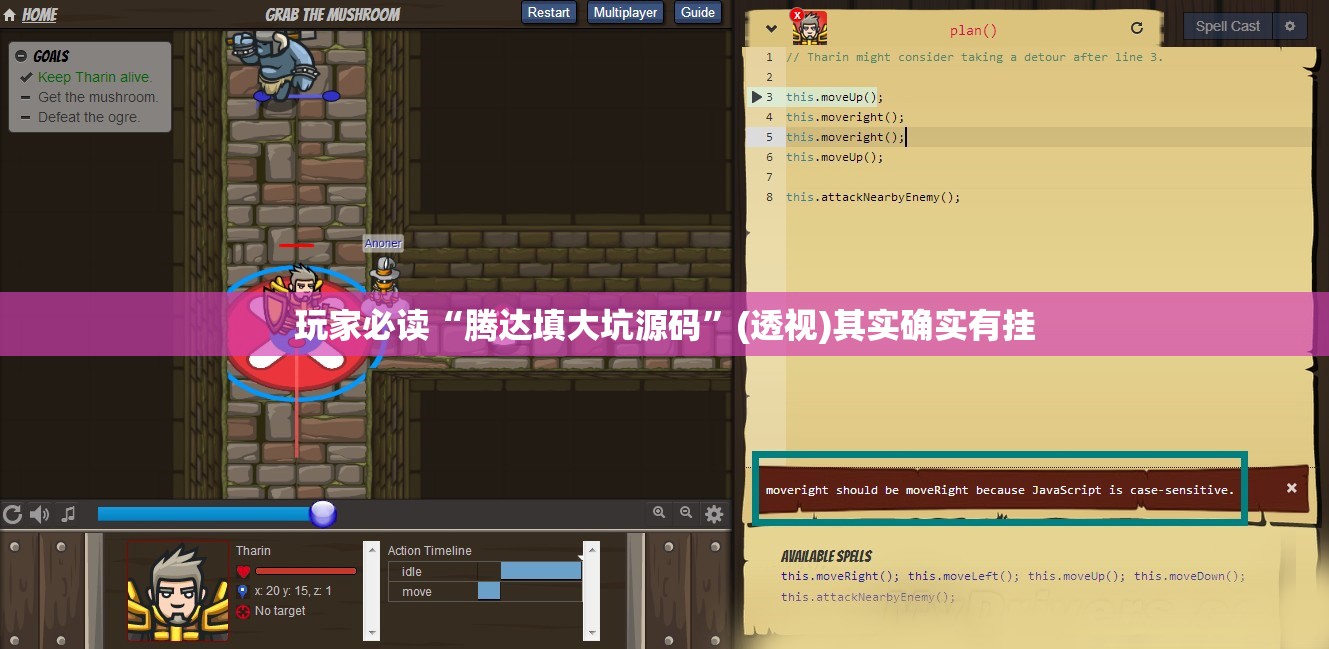Click code line 3 this.moveUp();
The image size is (1329, 649).
835,97
